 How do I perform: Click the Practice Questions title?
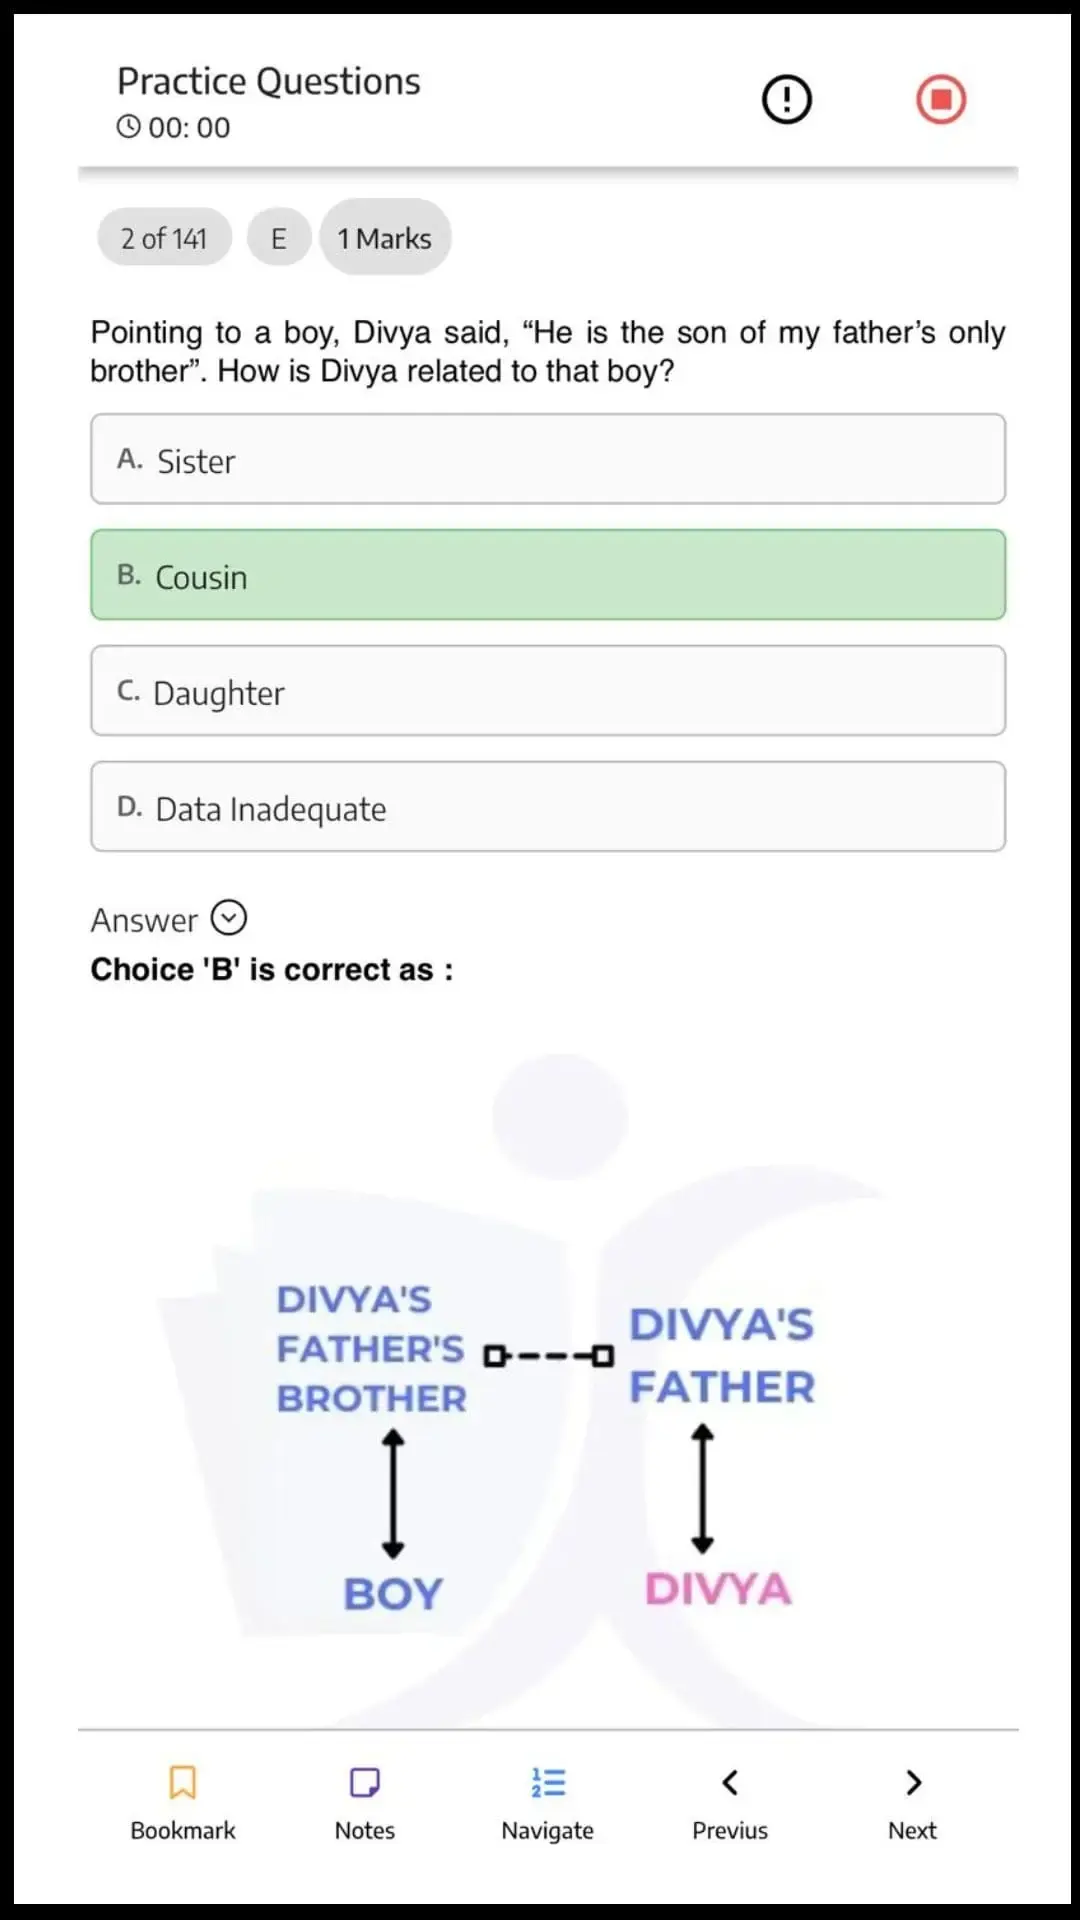coord(268,81)
